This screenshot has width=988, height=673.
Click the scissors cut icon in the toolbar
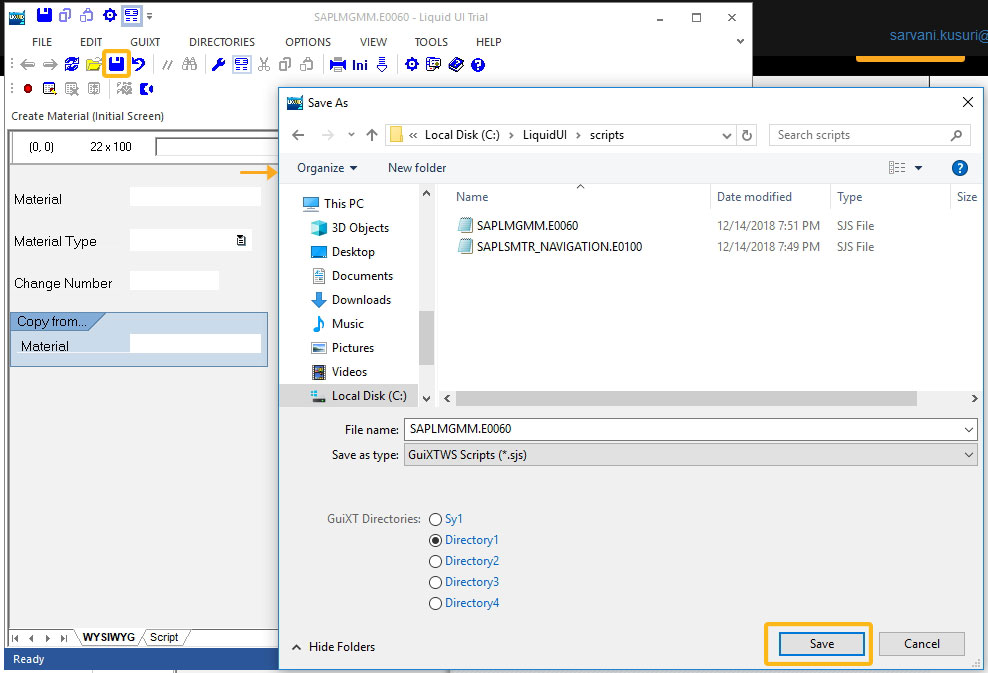pyautogui.click(x=264, y=64)
